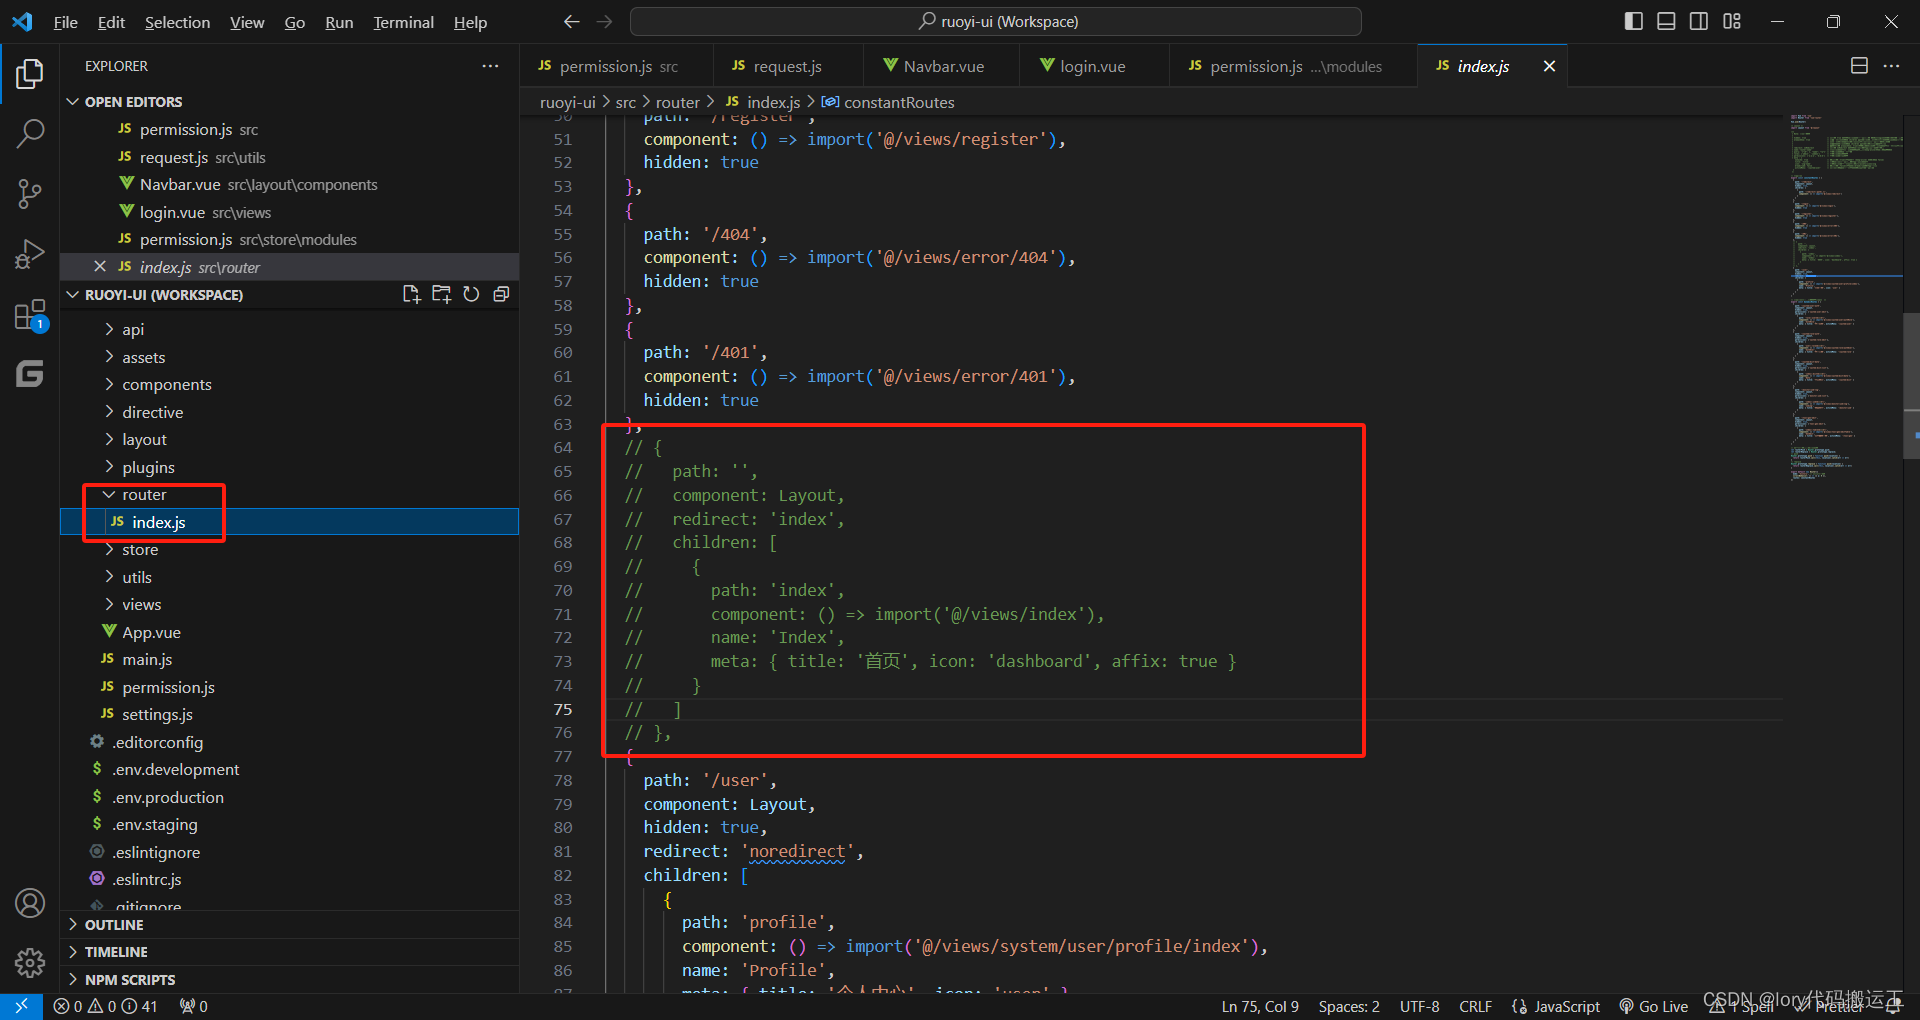
Task: Expand the store folder
Action: click(x=140, y=549)
